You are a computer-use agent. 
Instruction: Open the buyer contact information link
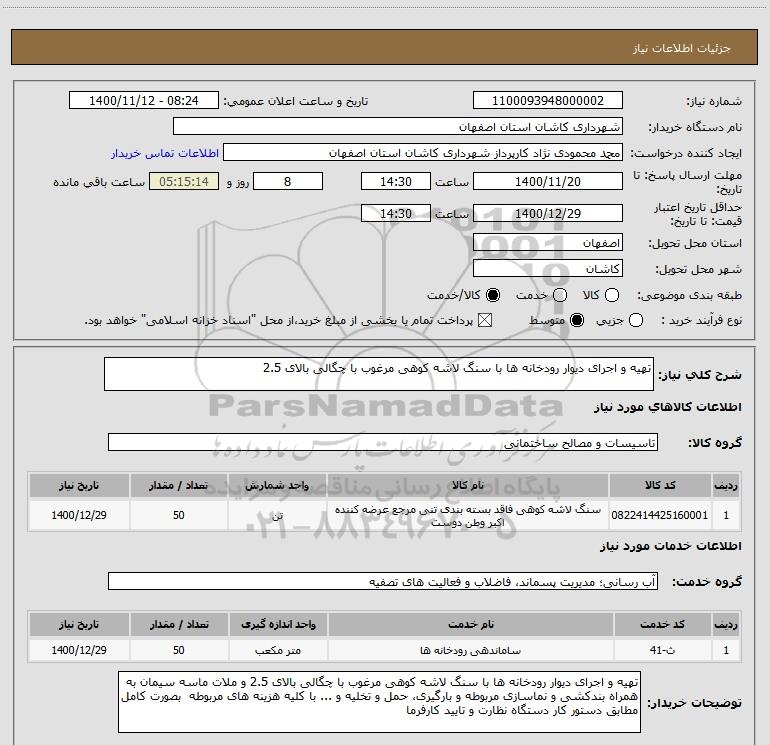click(165, 153)
